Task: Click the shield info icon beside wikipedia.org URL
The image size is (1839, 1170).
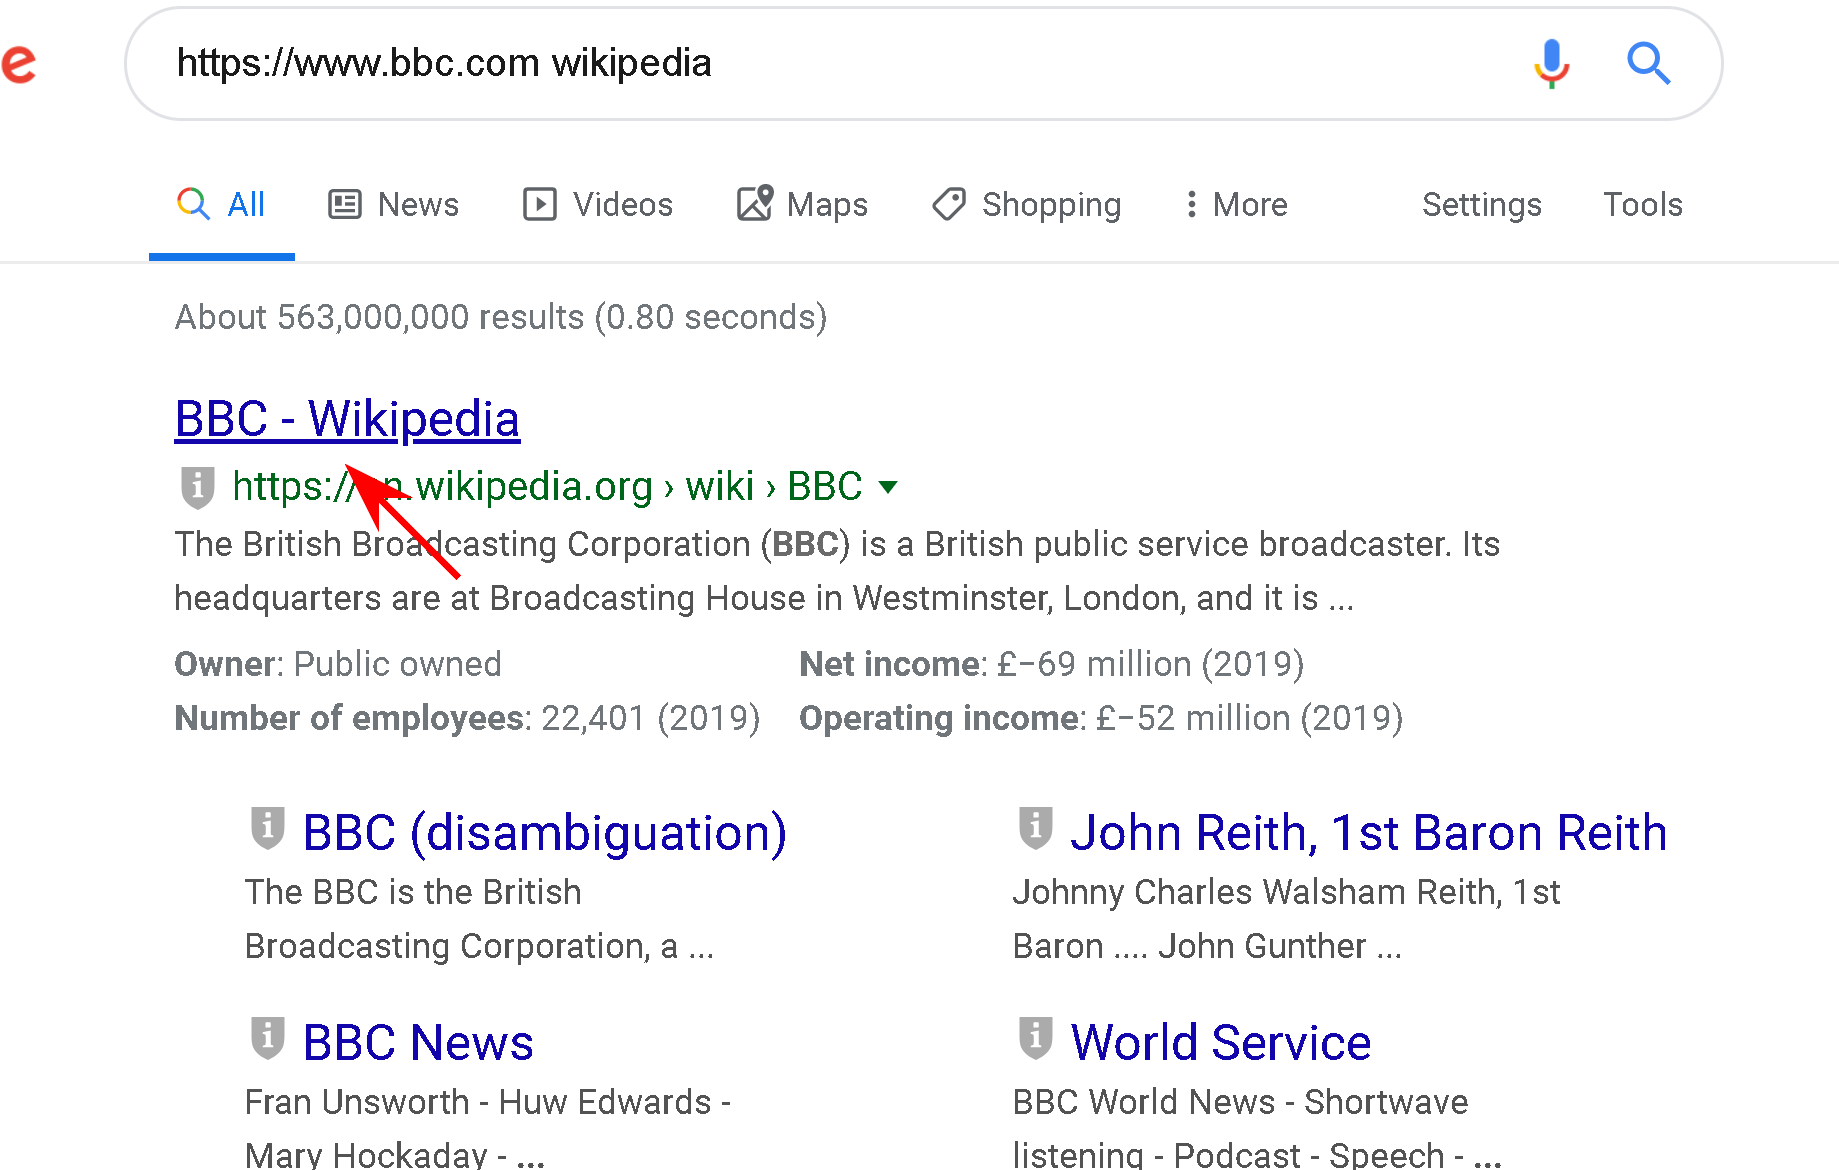Action: (x=197, y=487)
